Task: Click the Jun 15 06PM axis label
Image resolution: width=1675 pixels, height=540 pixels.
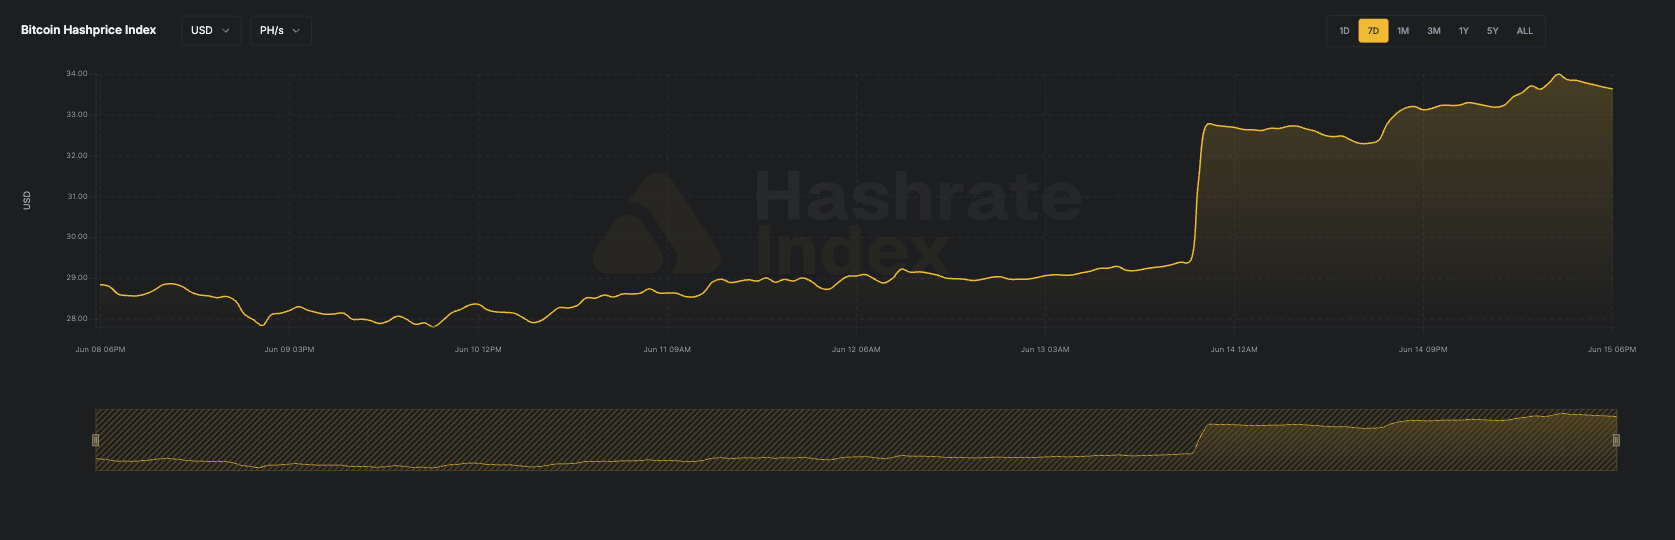Action: click(1612, 350)
